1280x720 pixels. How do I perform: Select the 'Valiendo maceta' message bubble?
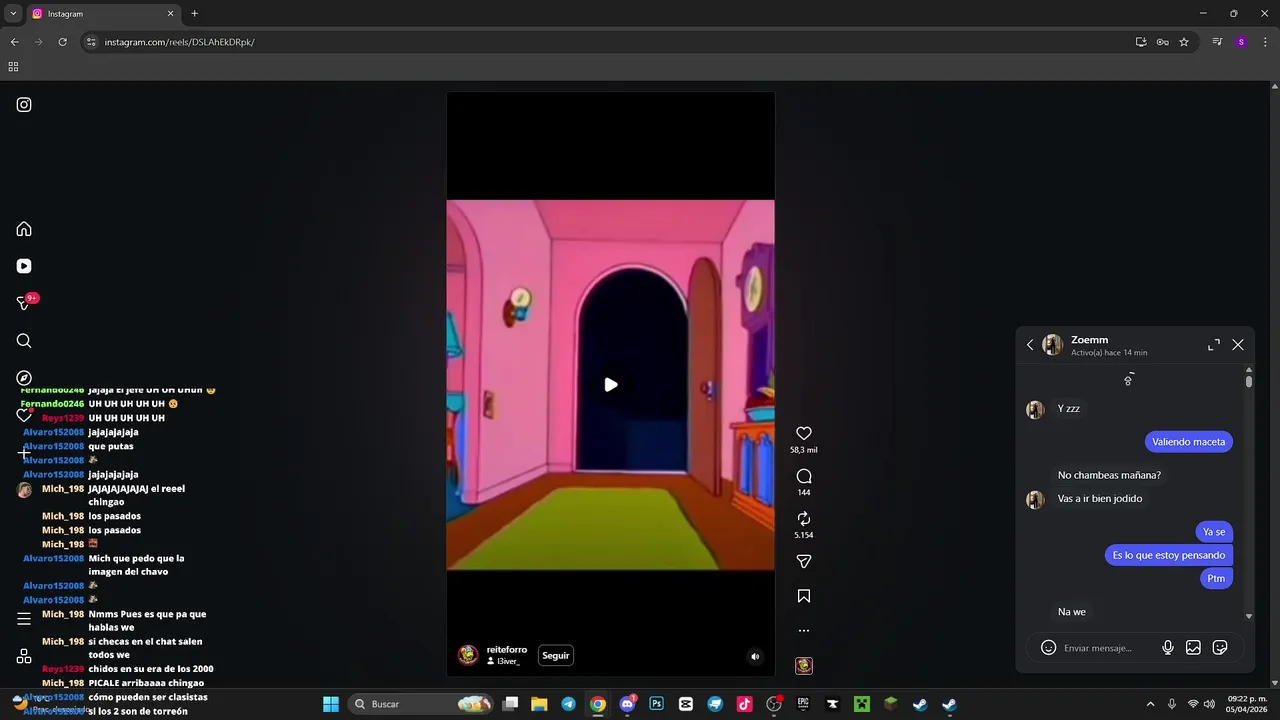(x=1188, y=442)
